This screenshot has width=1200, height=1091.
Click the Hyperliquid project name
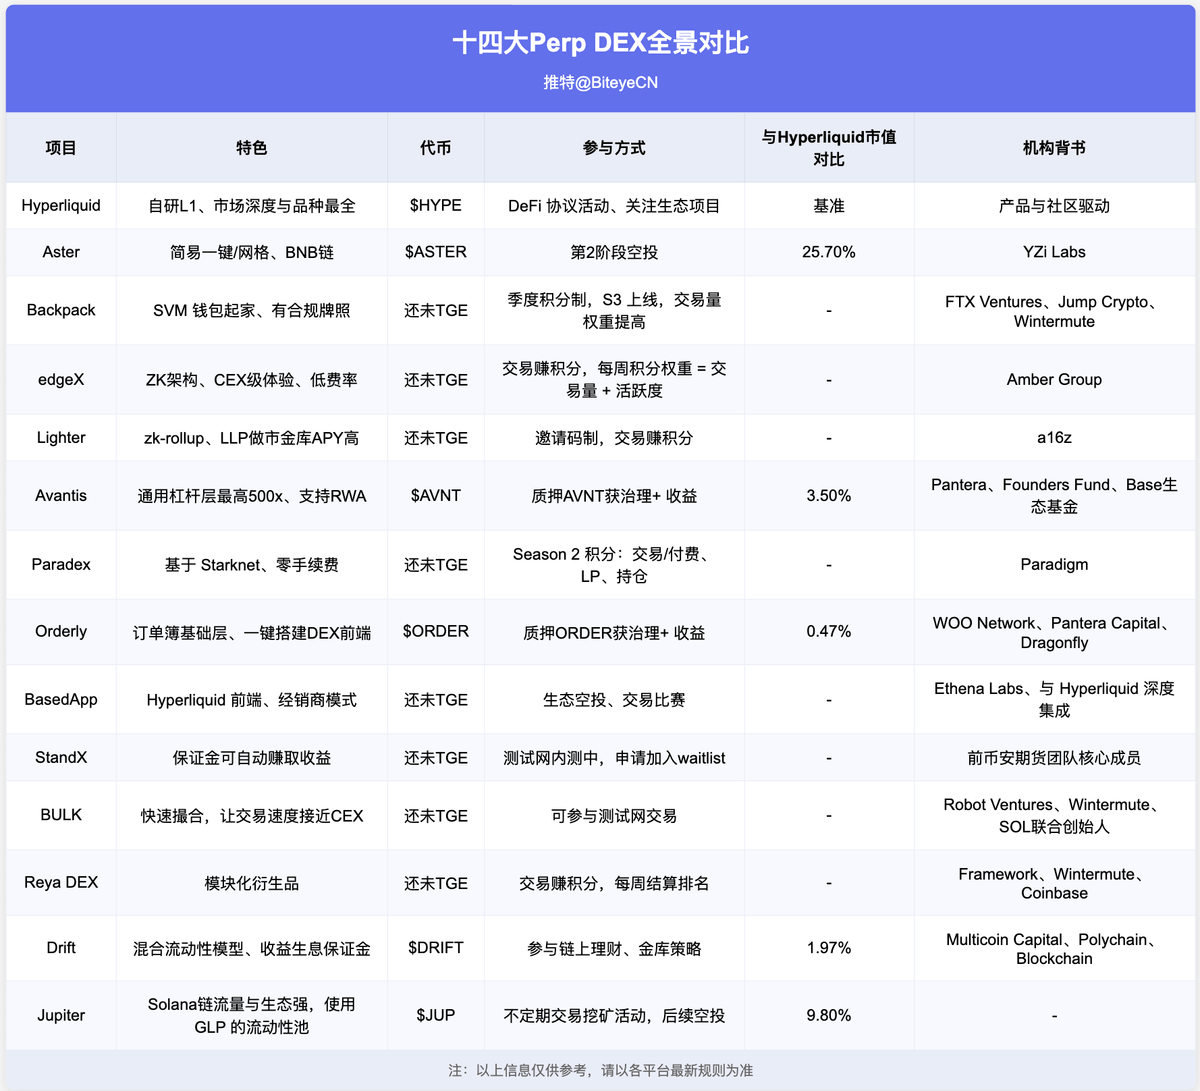[61, 205]
